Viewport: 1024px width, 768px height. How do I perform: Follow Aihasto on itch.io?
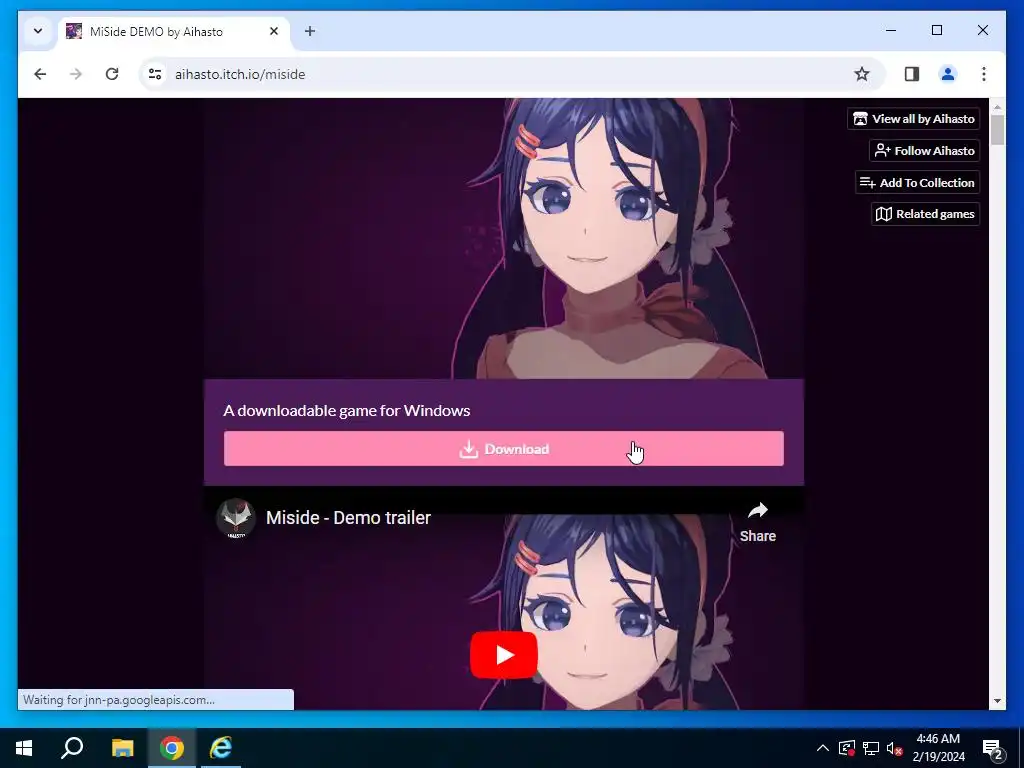click(924, 151)
